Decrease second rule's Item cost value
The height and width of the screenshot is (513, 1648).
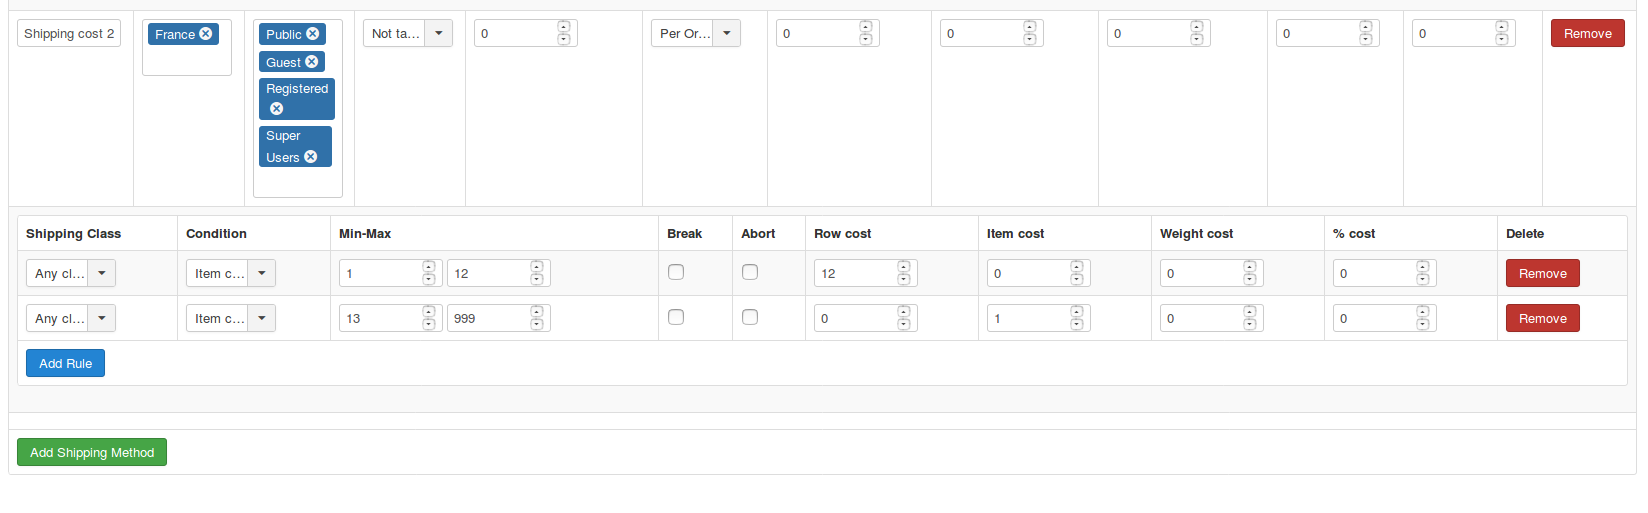pos(1077,324)
